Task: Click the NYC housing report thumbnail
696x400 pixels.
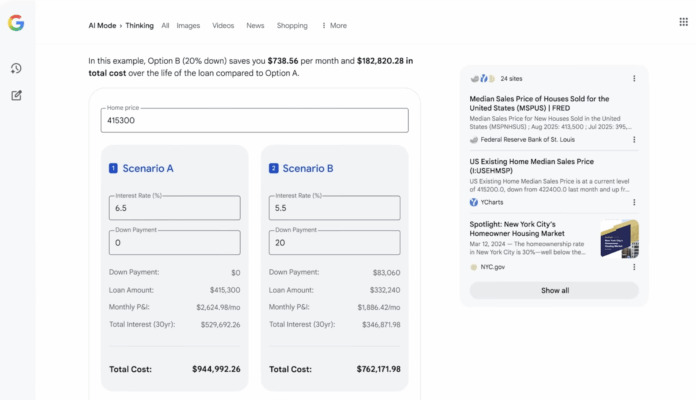Action: click(618, 240)
